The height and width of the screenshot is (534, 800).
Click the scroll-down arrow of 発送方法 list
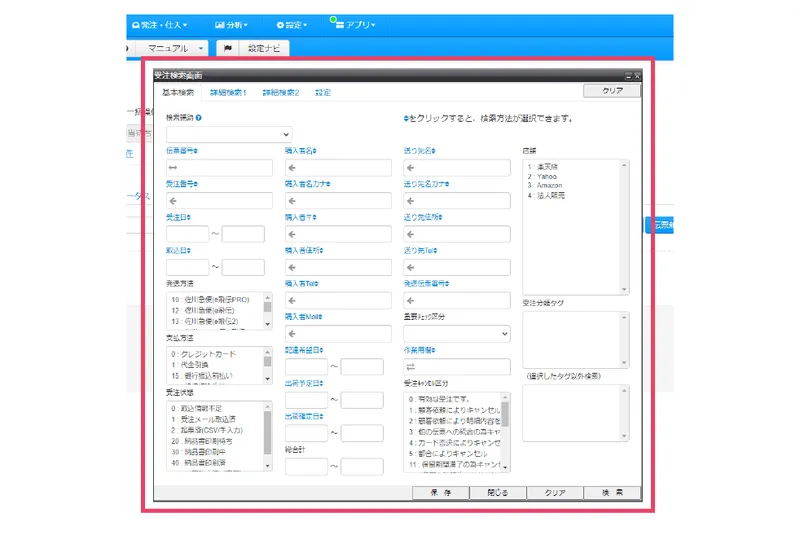[x=267, y=324]
